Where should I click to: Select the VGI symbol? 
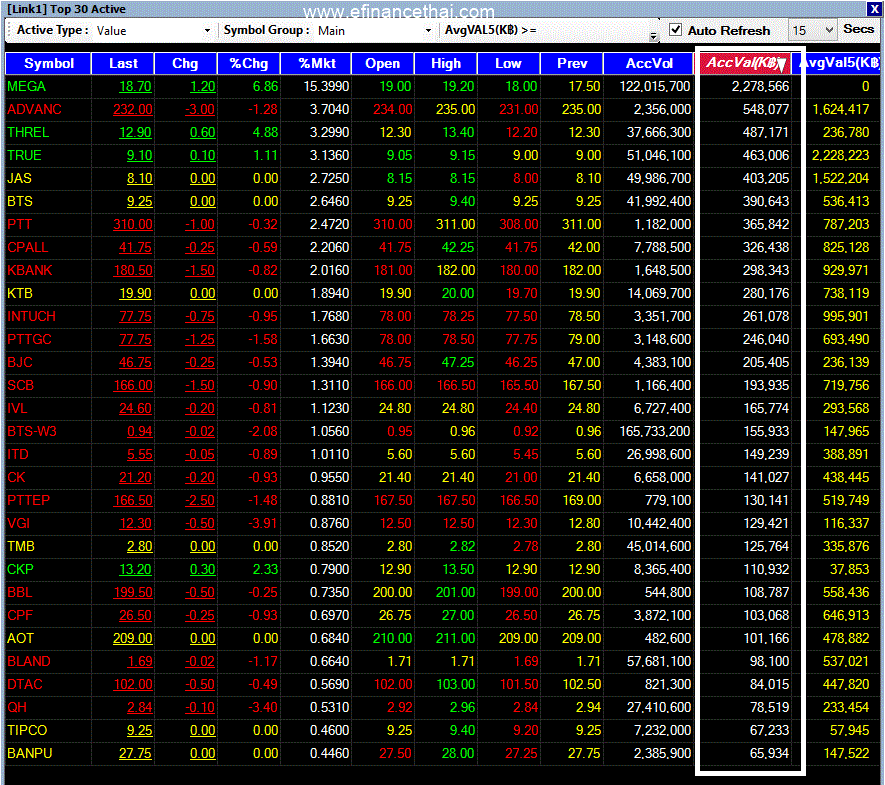tap(18, 524)
